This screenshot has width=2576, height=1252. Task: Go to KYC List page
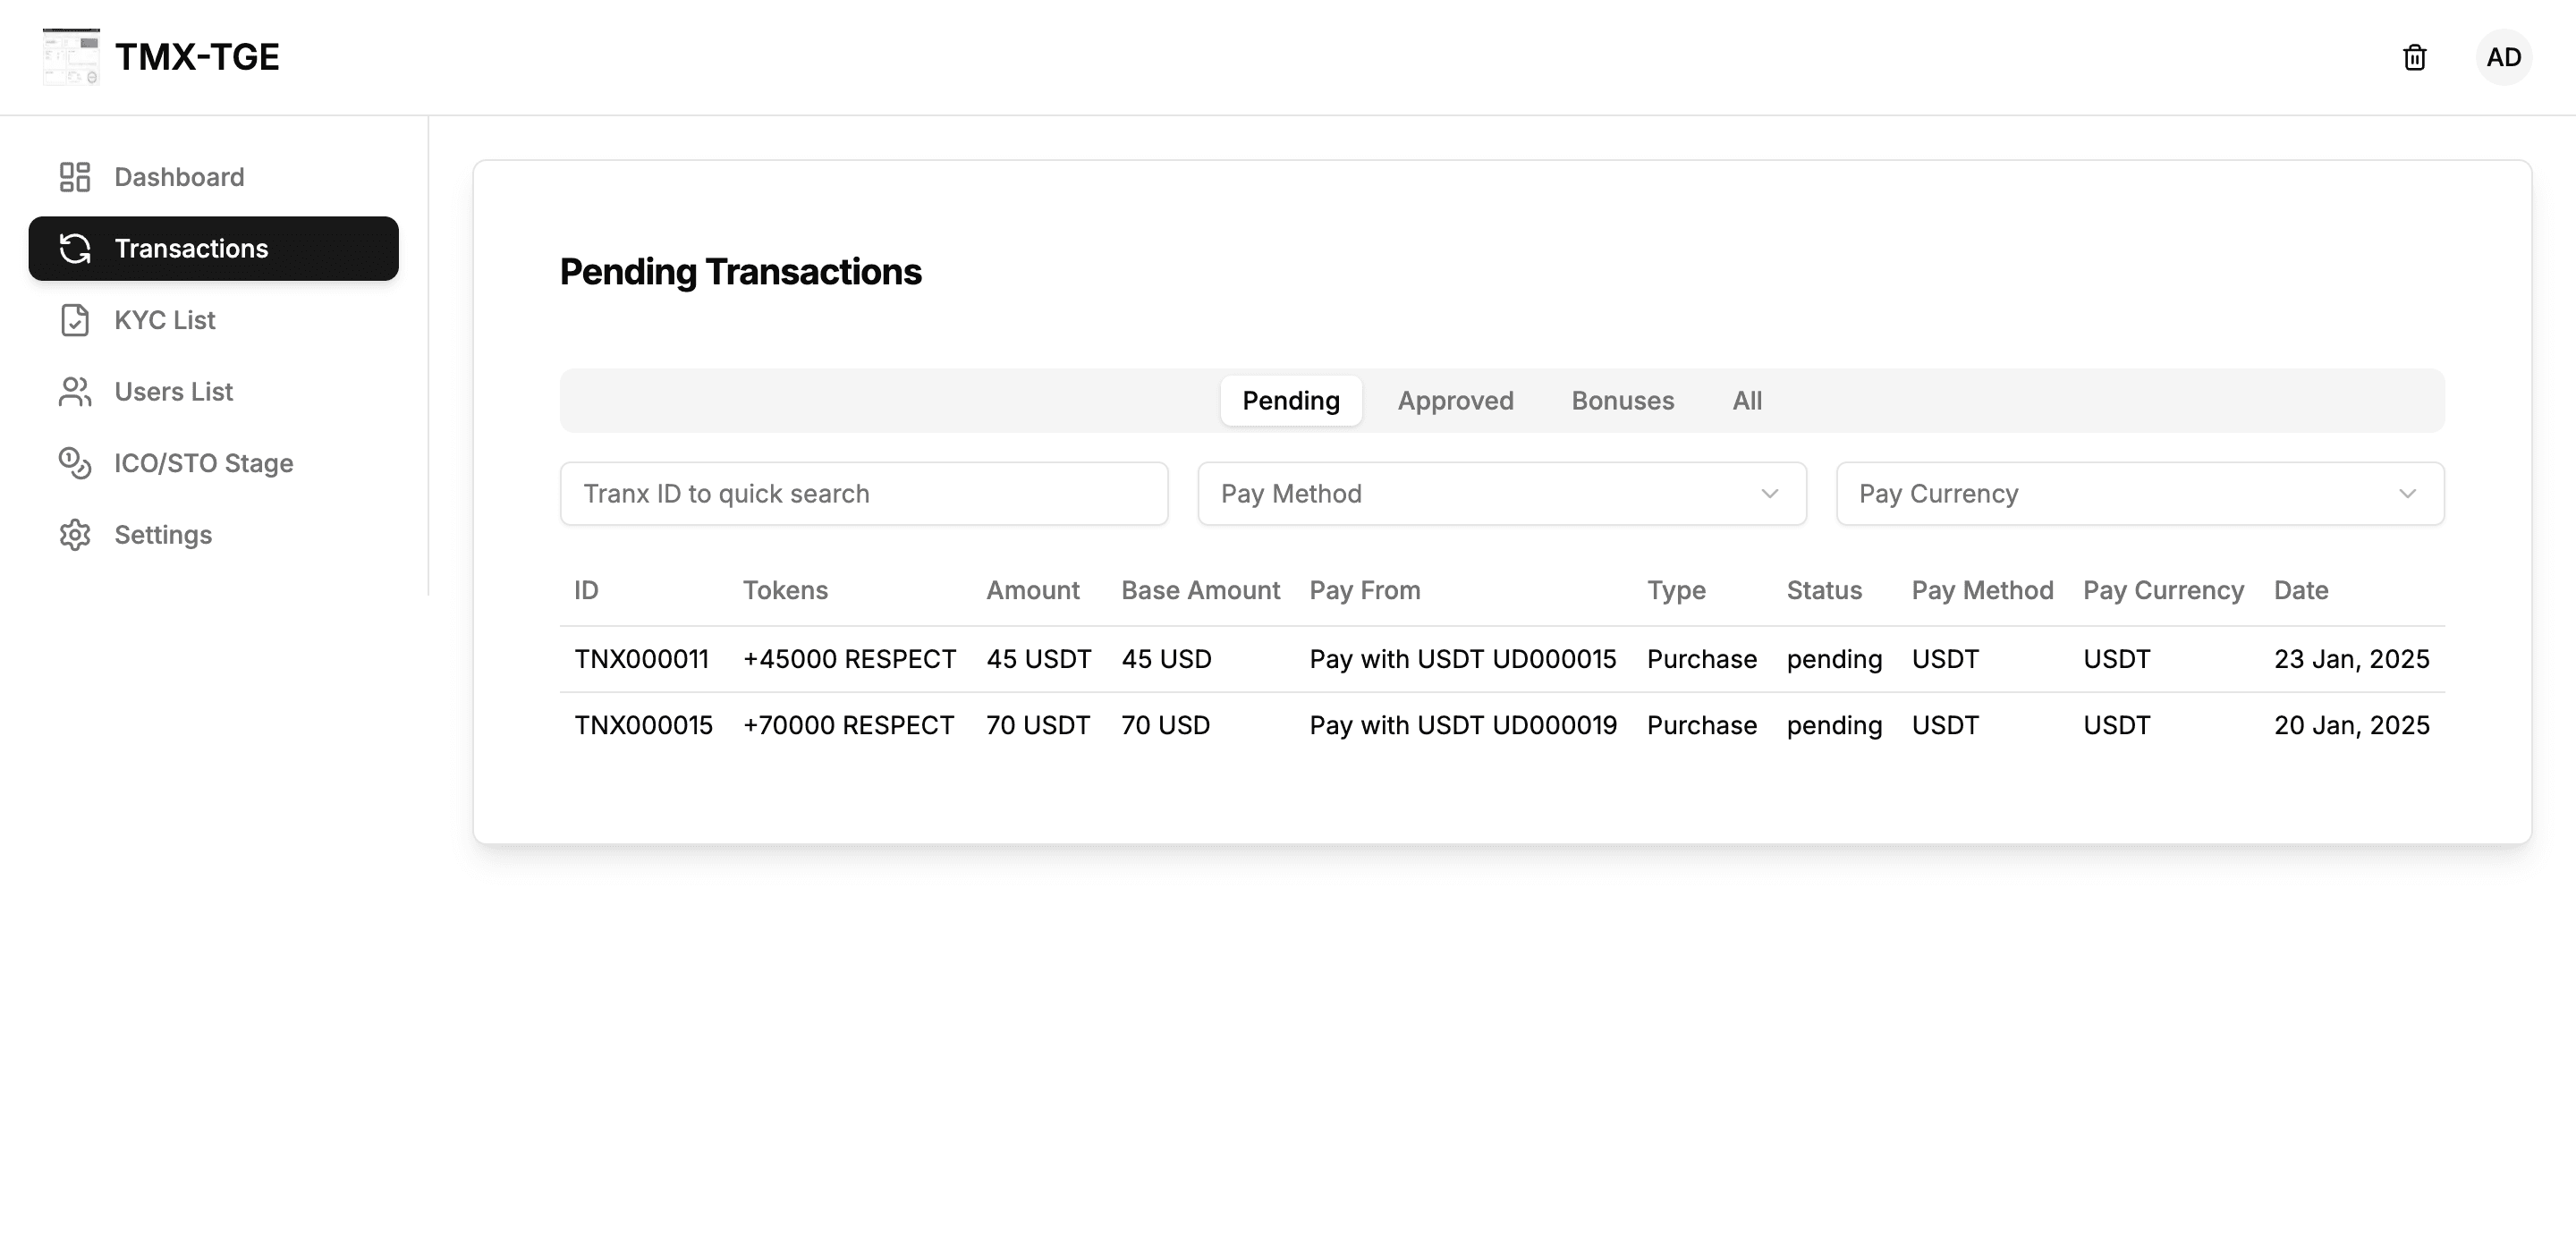(x=213, y=320)
